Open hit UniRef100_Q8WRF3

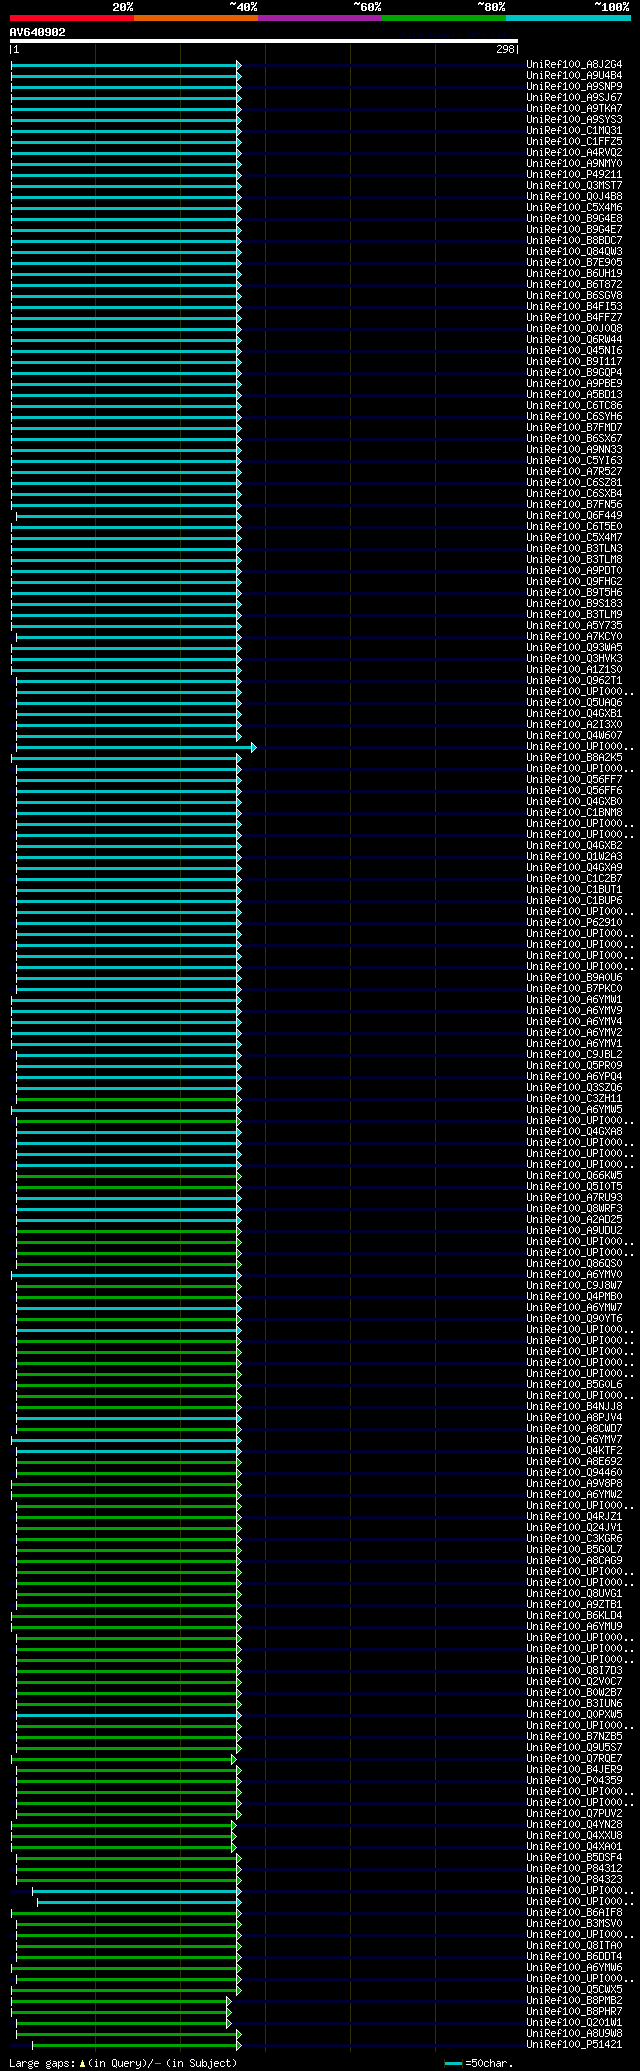coord(574,1209)
